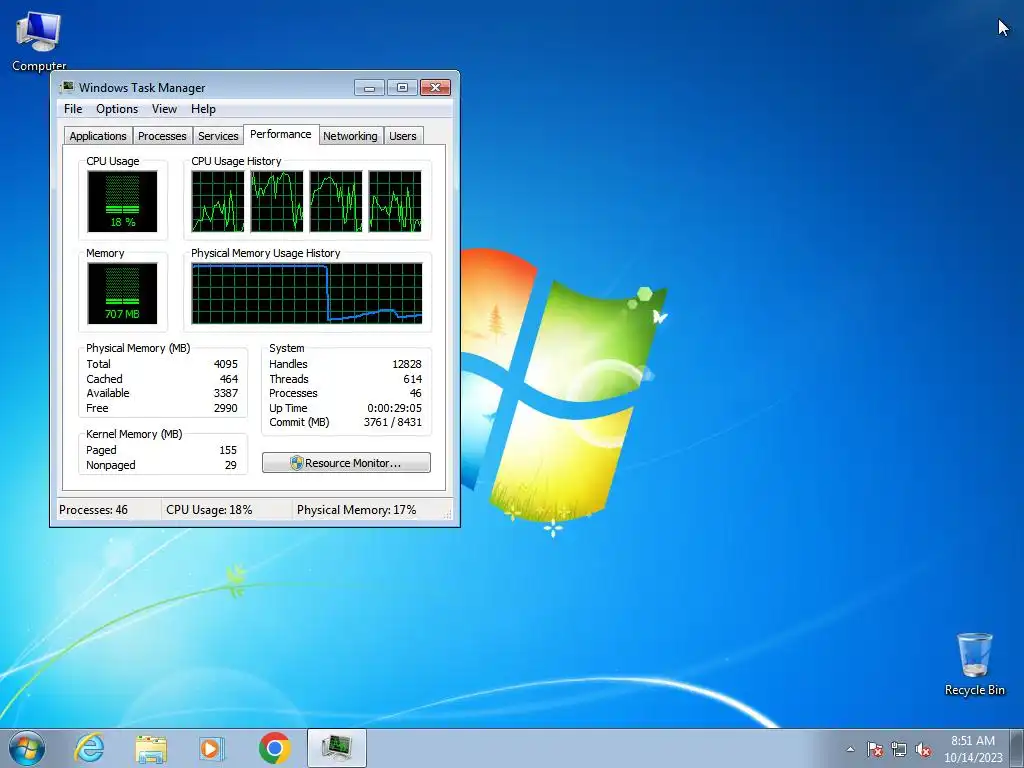Viewport: 1024px width, 768px height.
Task: Close the Task Manager window
Action: pos(436,88)
